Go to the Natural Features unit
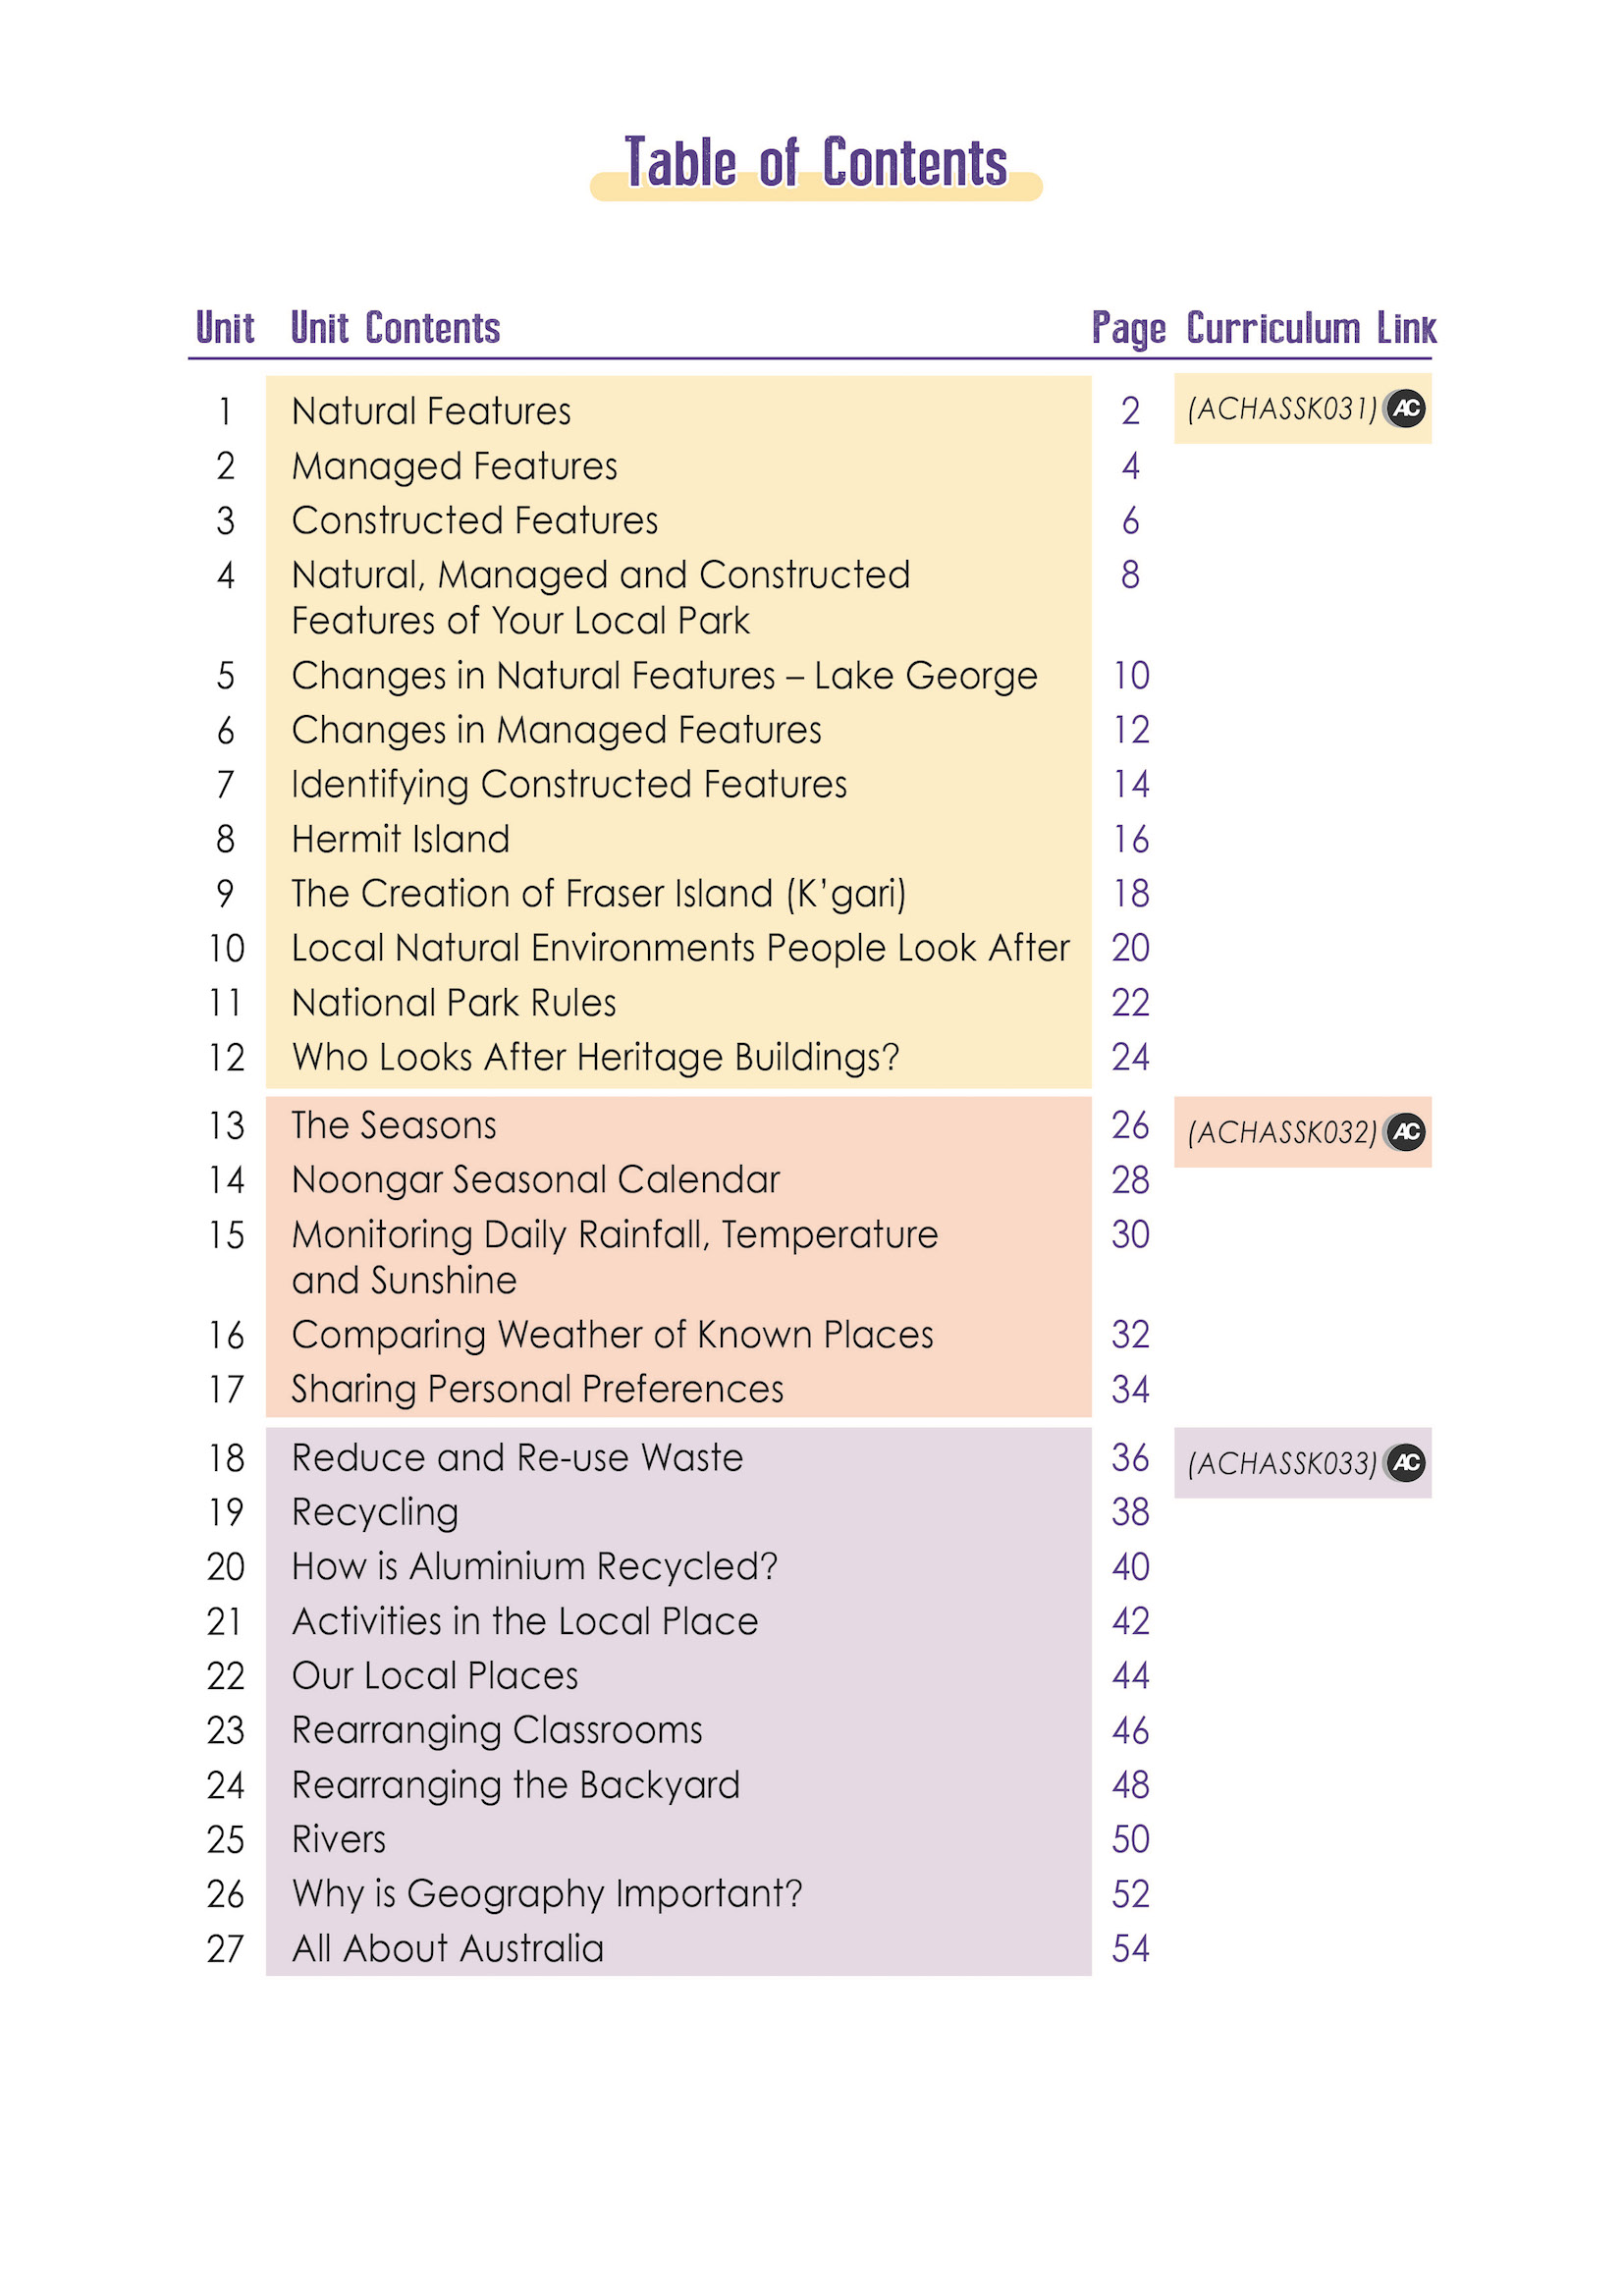 pos(431,412)
